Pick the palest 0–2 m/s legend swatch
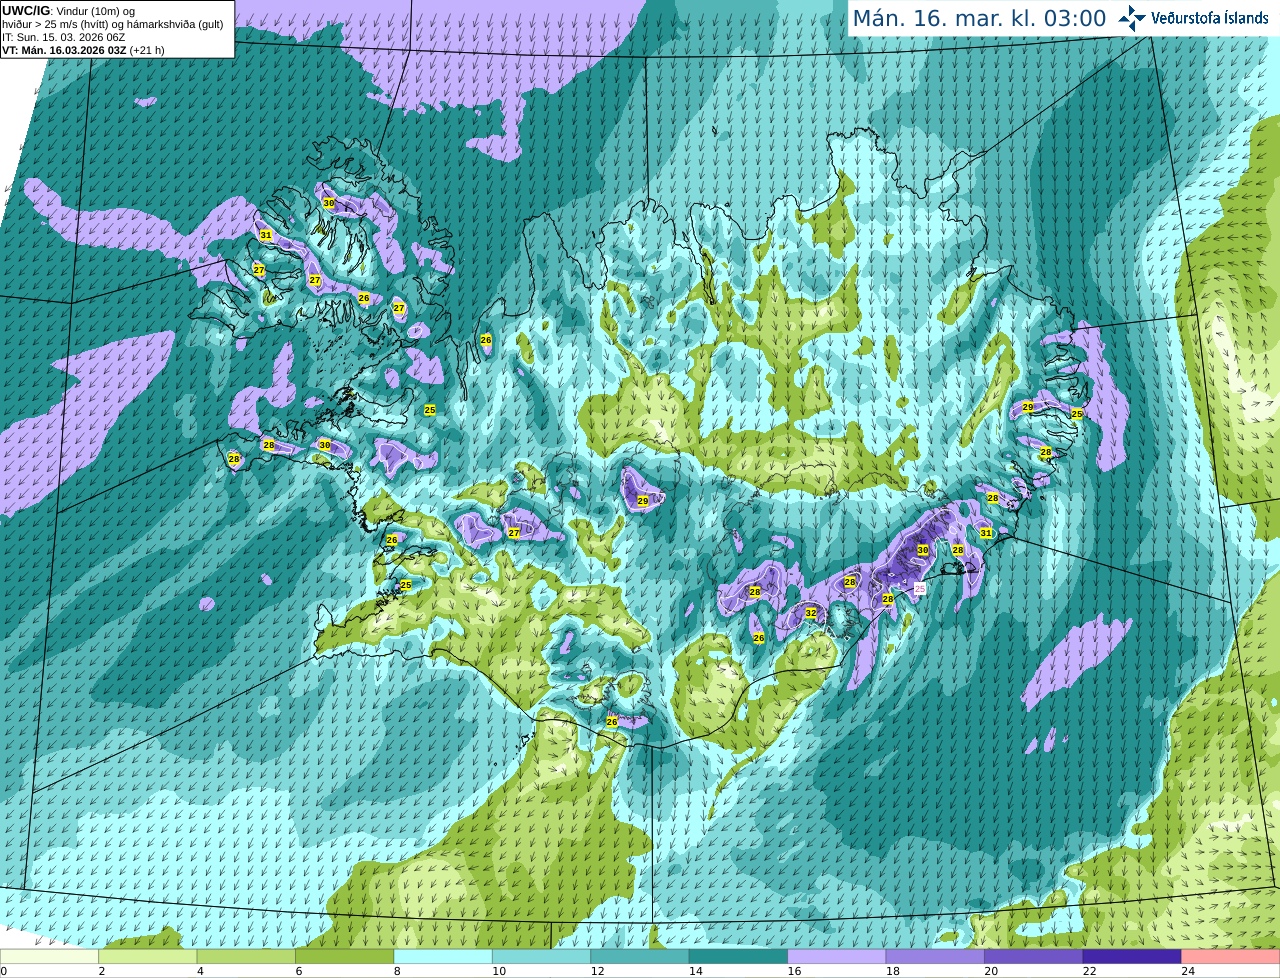1280x978 pixels. point(50,956)
